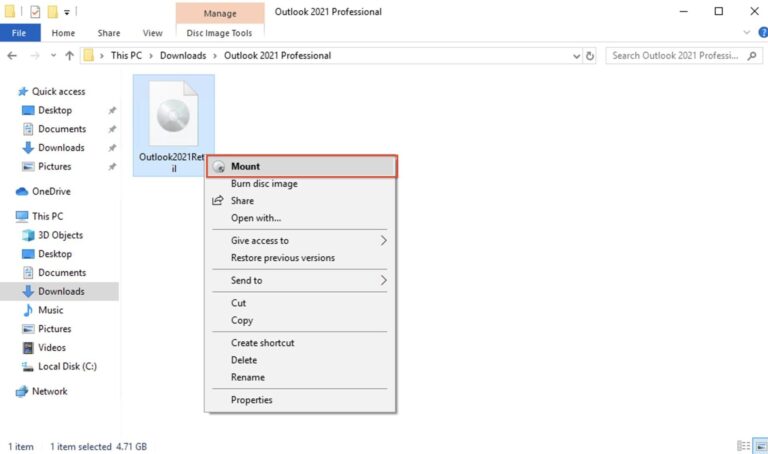The image size is (768, 454).
Task: Click breadcrumb chevron after This PC
Action: pos(151,56)
